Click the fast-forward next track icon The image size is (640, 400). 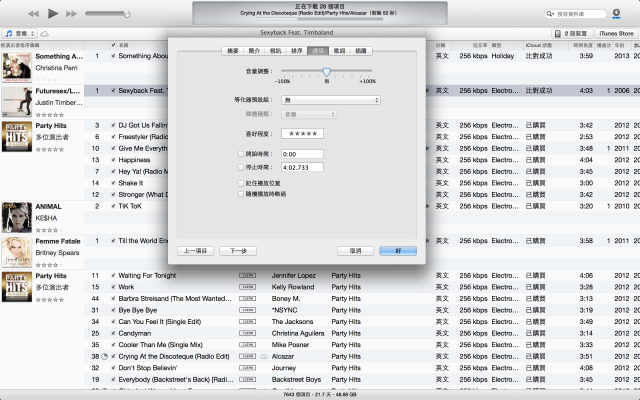tap(71, 14)
